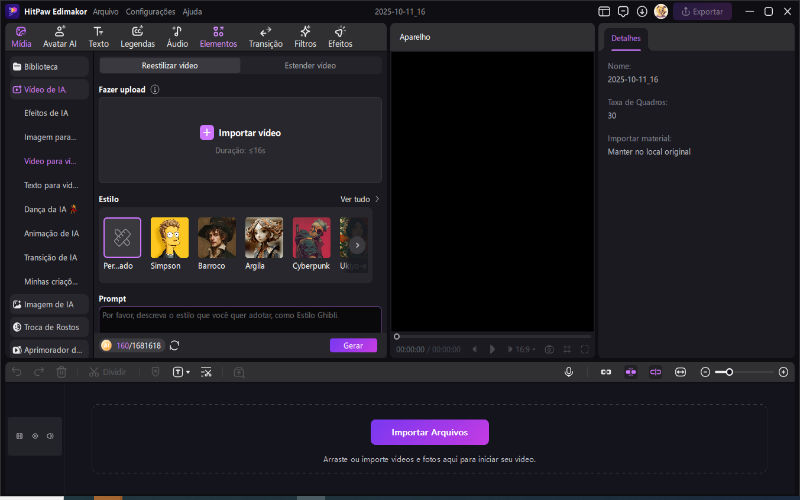The image size is (800, 500).
Task: Click the zoom out minus icon in timeline
Action: tap(705, 372)
